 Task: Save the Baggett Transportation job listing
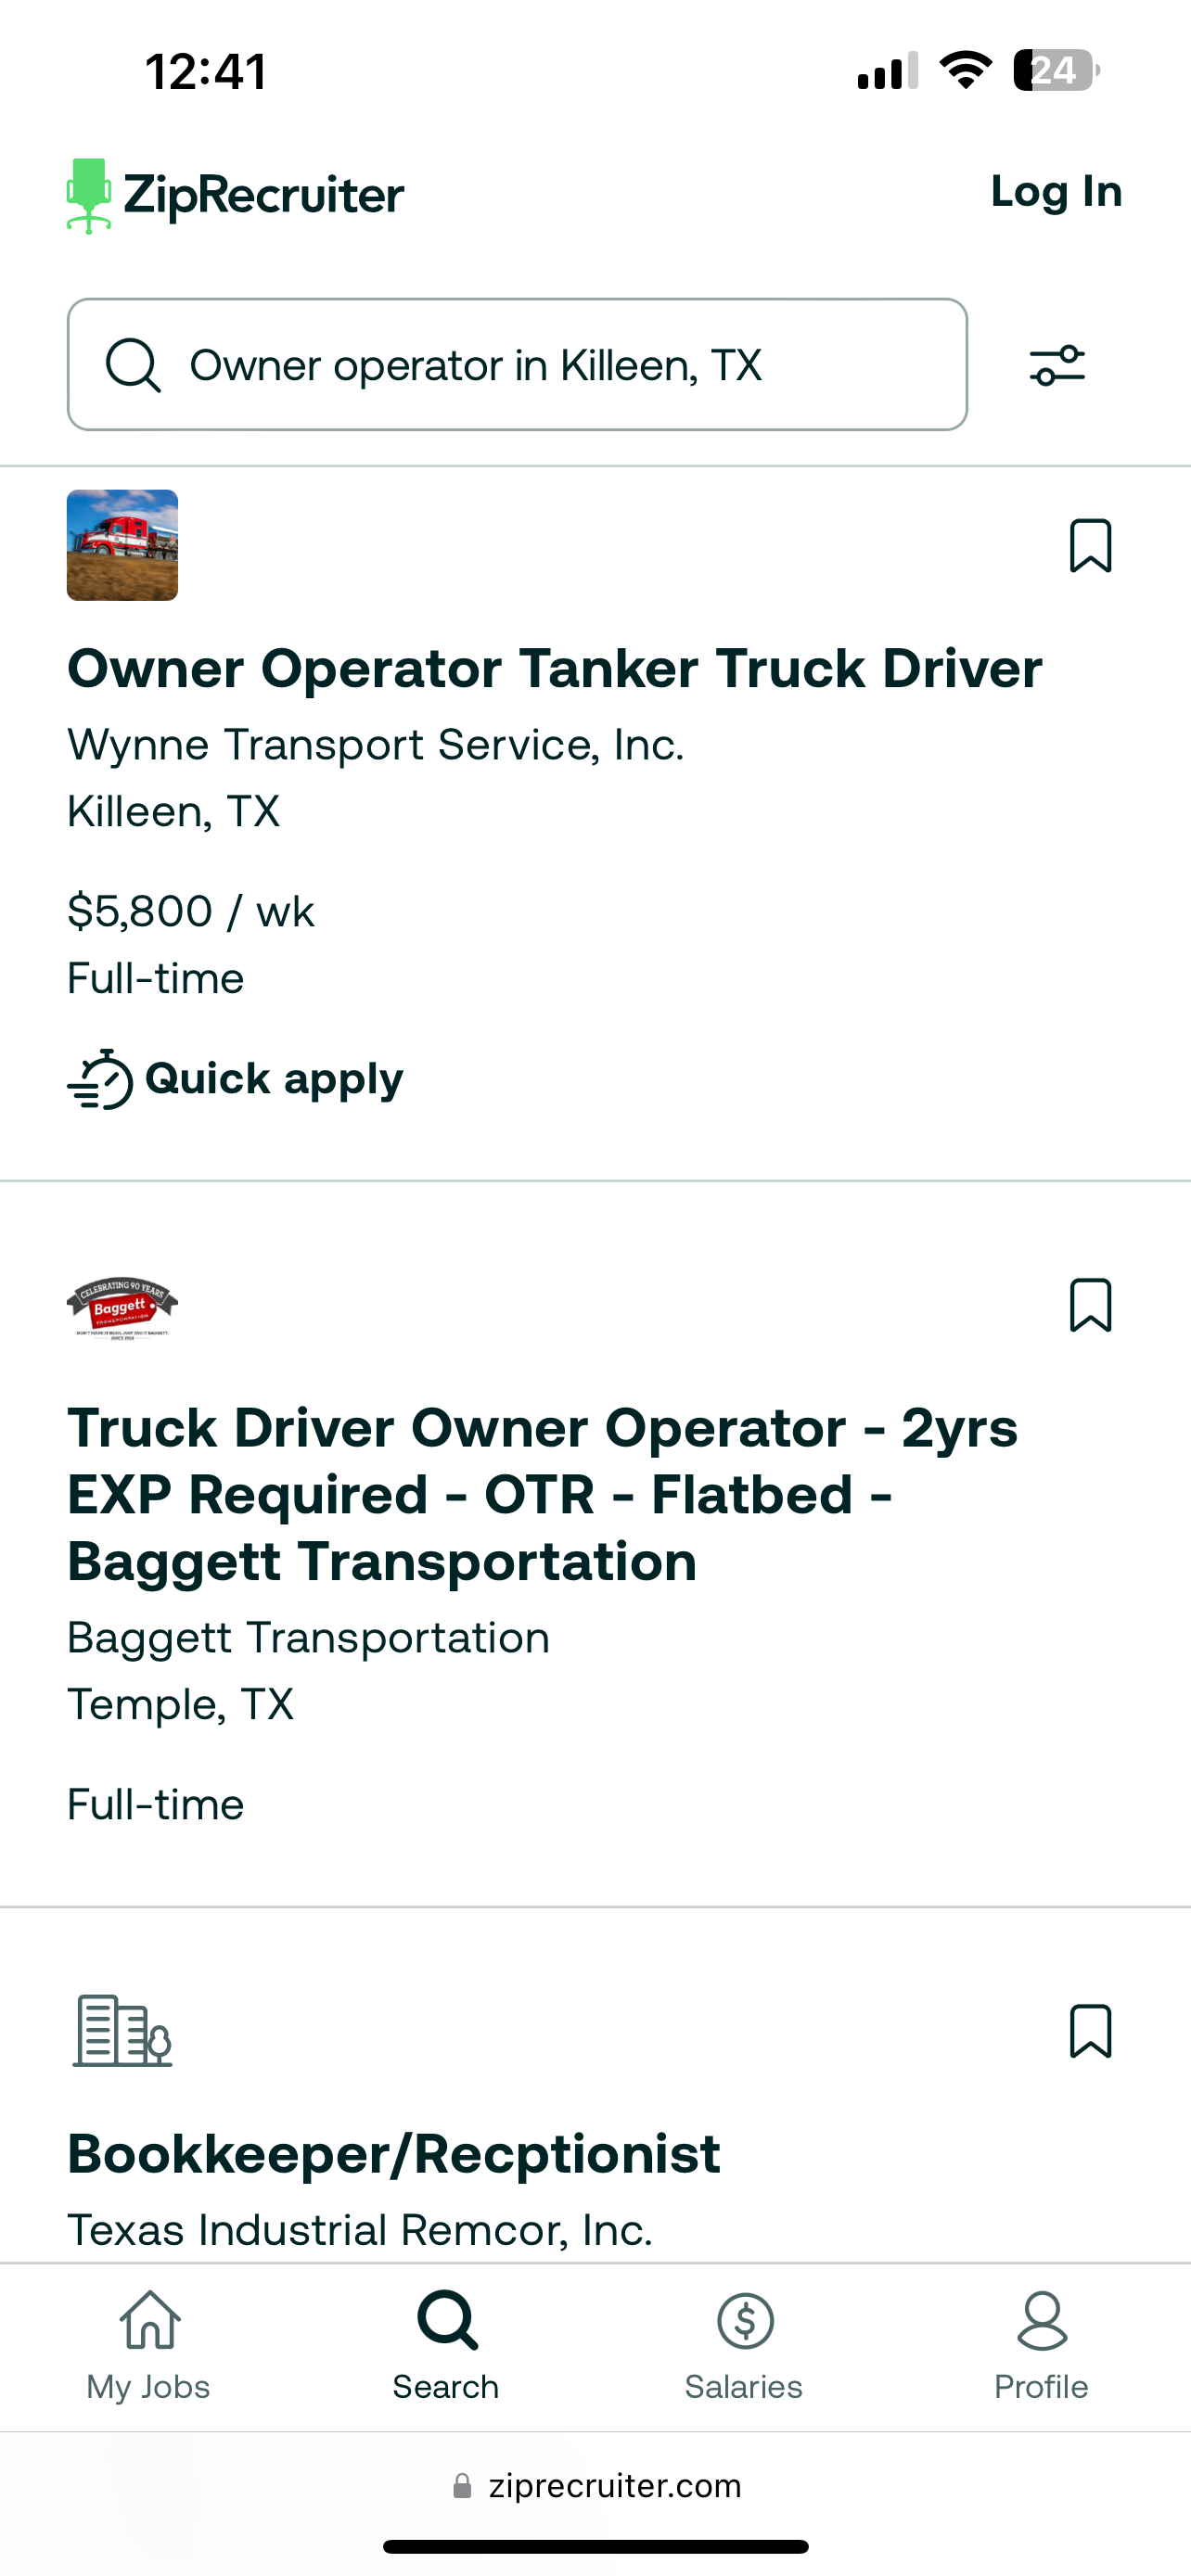click(1090, 1305)
